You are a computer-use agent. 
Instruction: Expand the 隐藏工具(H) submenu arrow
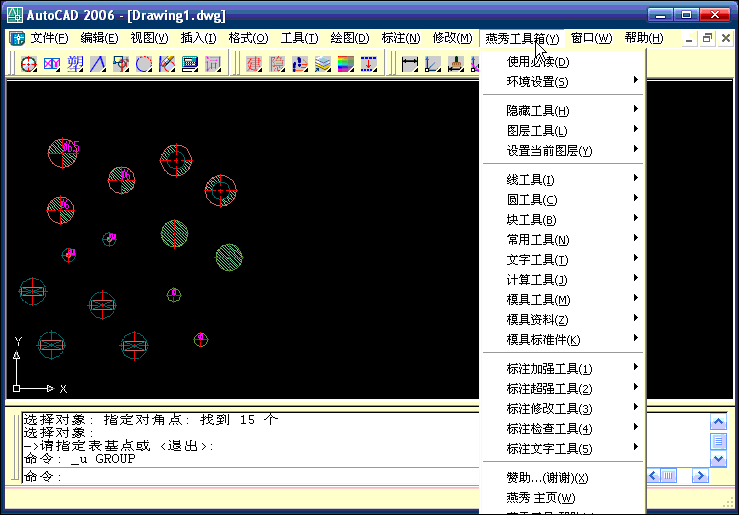635,109
